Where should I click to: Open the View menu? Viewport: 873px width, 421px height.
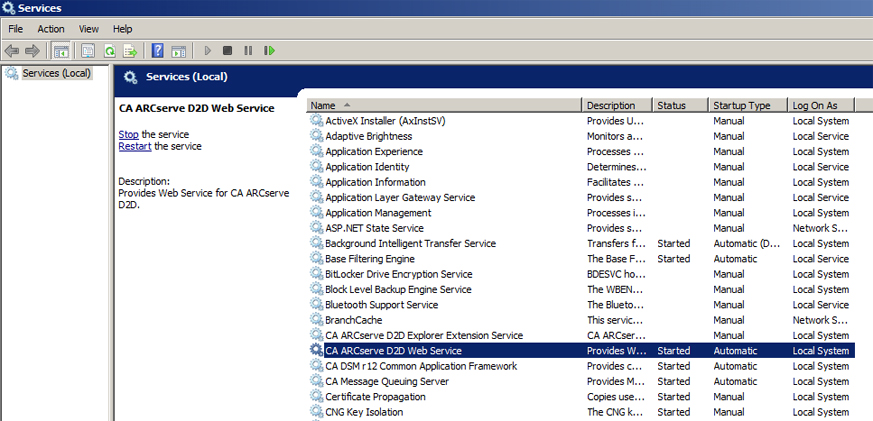click(89, 29)
